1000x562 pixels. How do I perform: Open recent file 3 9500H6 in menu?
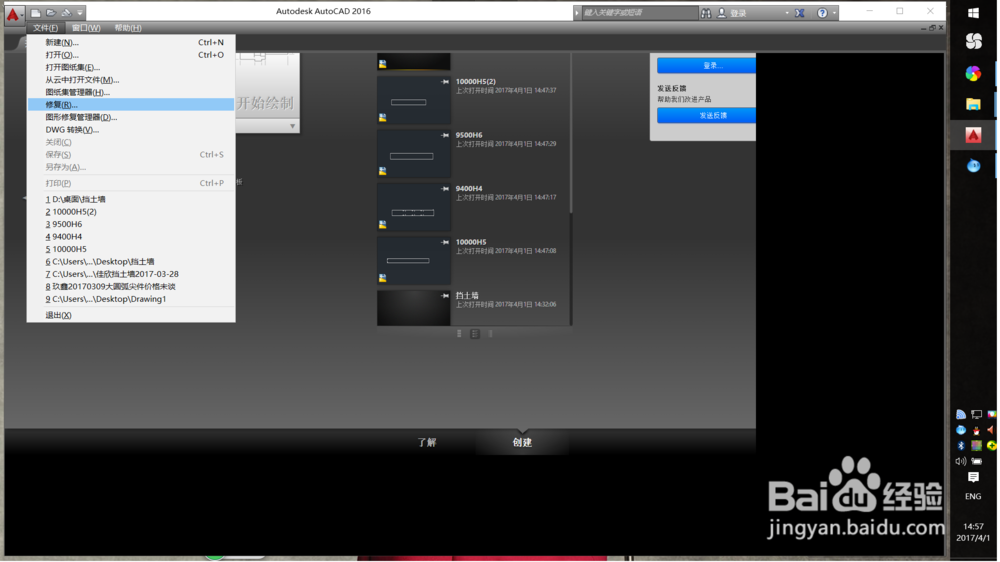click(131, 224)
